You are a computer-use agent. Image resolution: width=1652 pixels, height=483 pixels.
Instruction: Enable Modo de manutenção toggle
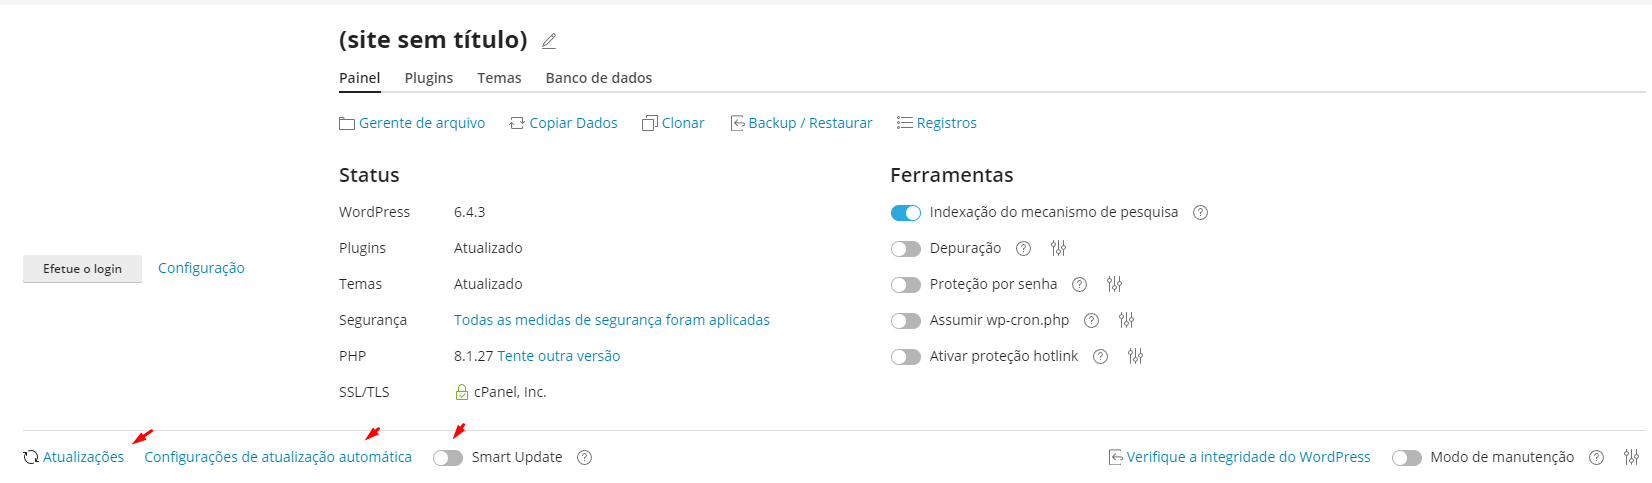click(1406, 457)
